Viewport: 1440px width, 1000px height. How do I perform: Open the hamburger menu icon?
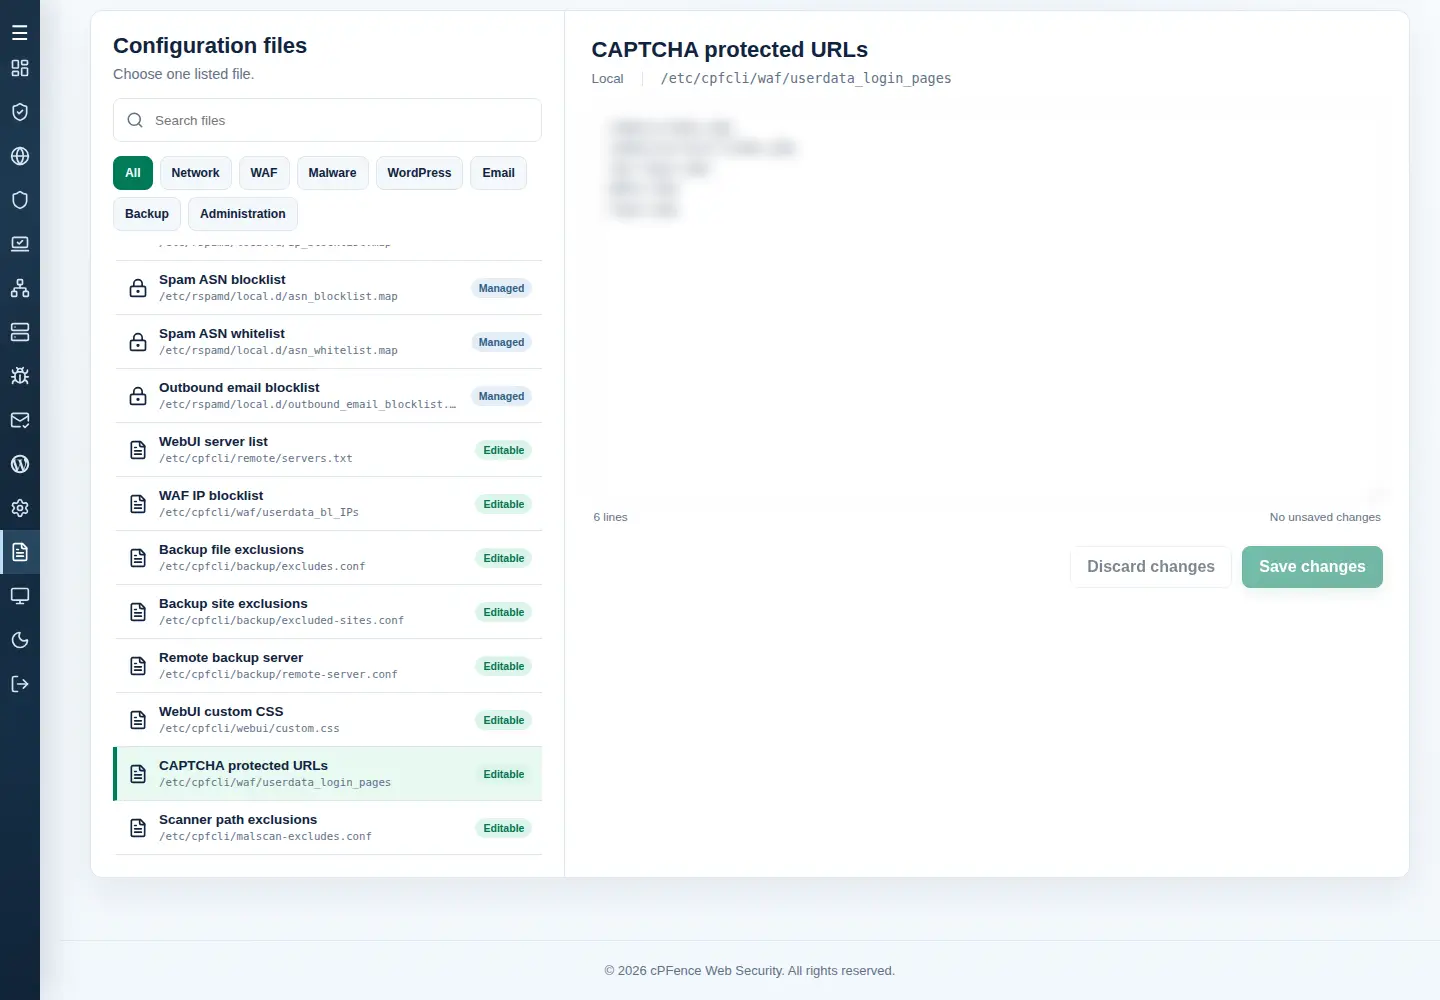(20, 33)
